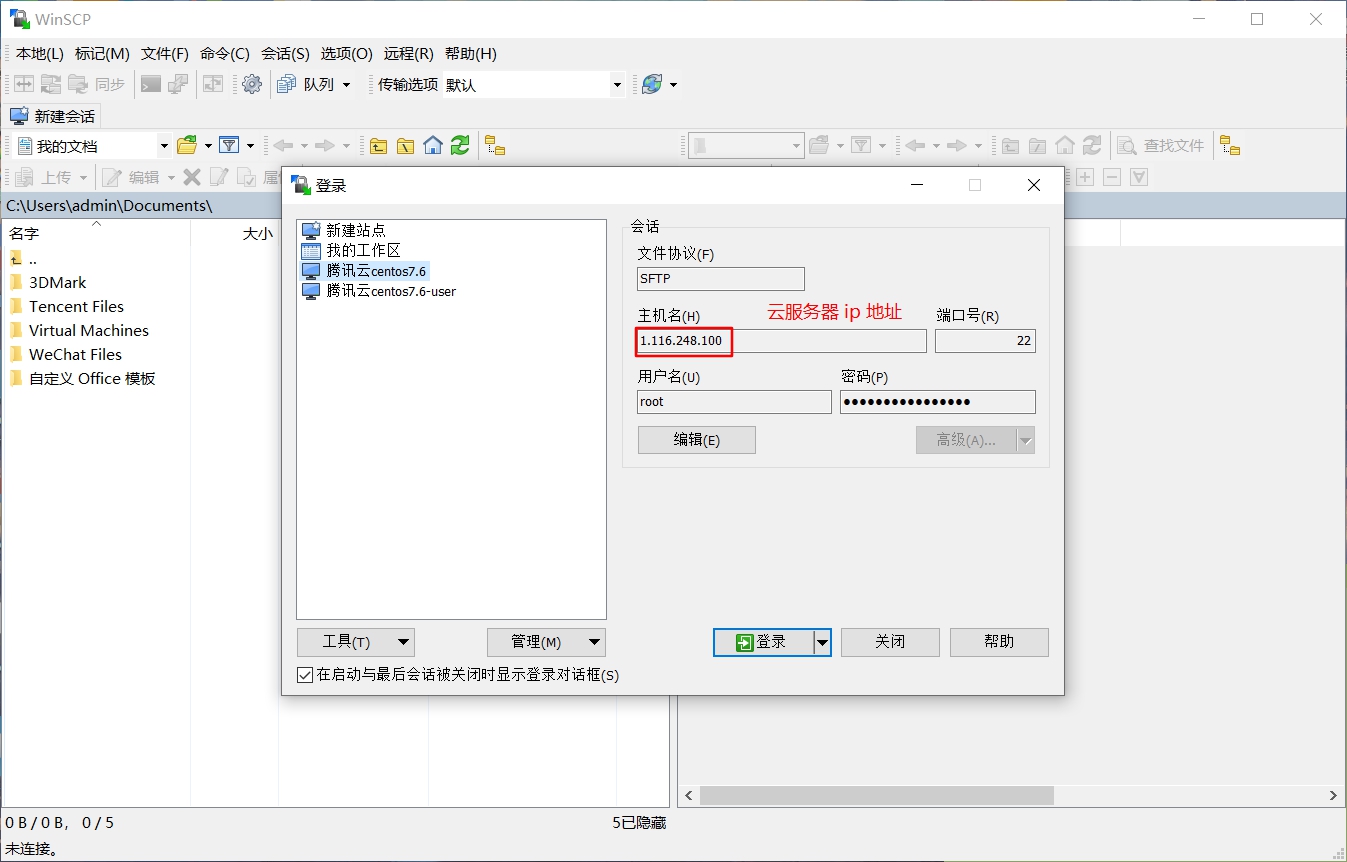Open WinSCP preferences via gear icon
Image resolution: width=1347 pixels, height=862 pixels.
pyautogui.click(x=252, y=84)
